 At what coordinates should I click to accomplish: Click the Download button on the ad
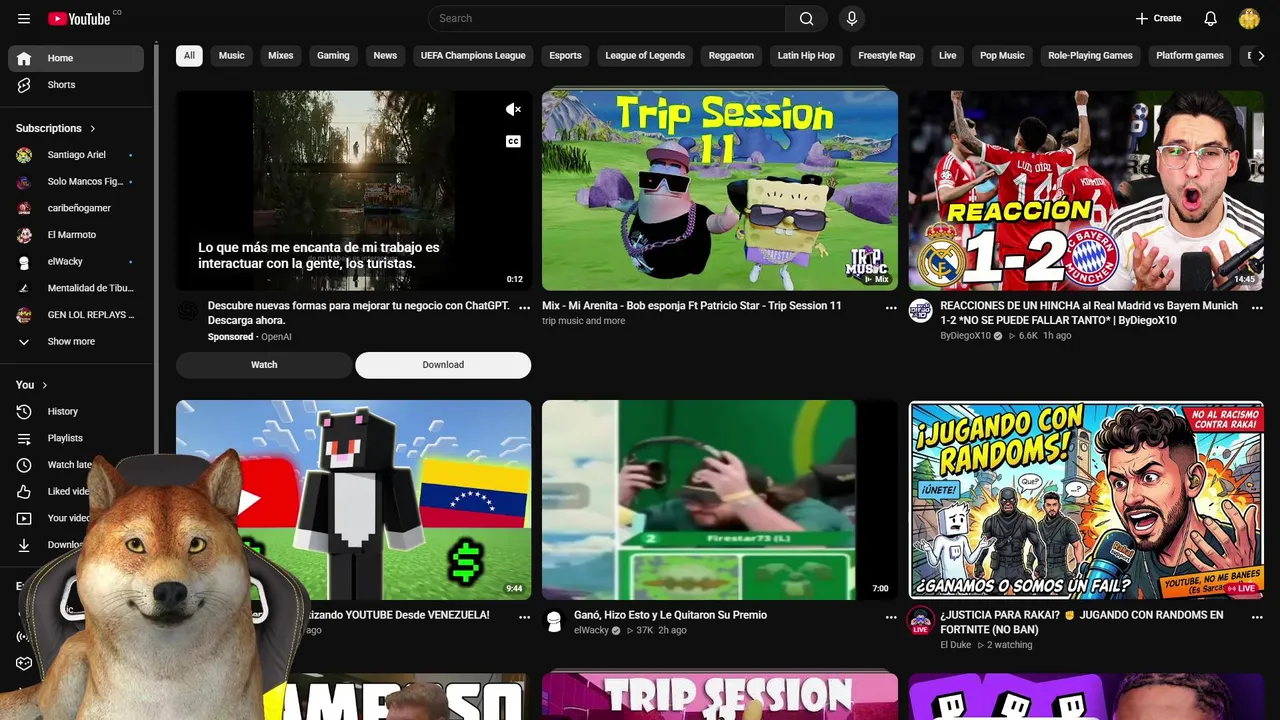pyautogui.click(x=443, y=365)
